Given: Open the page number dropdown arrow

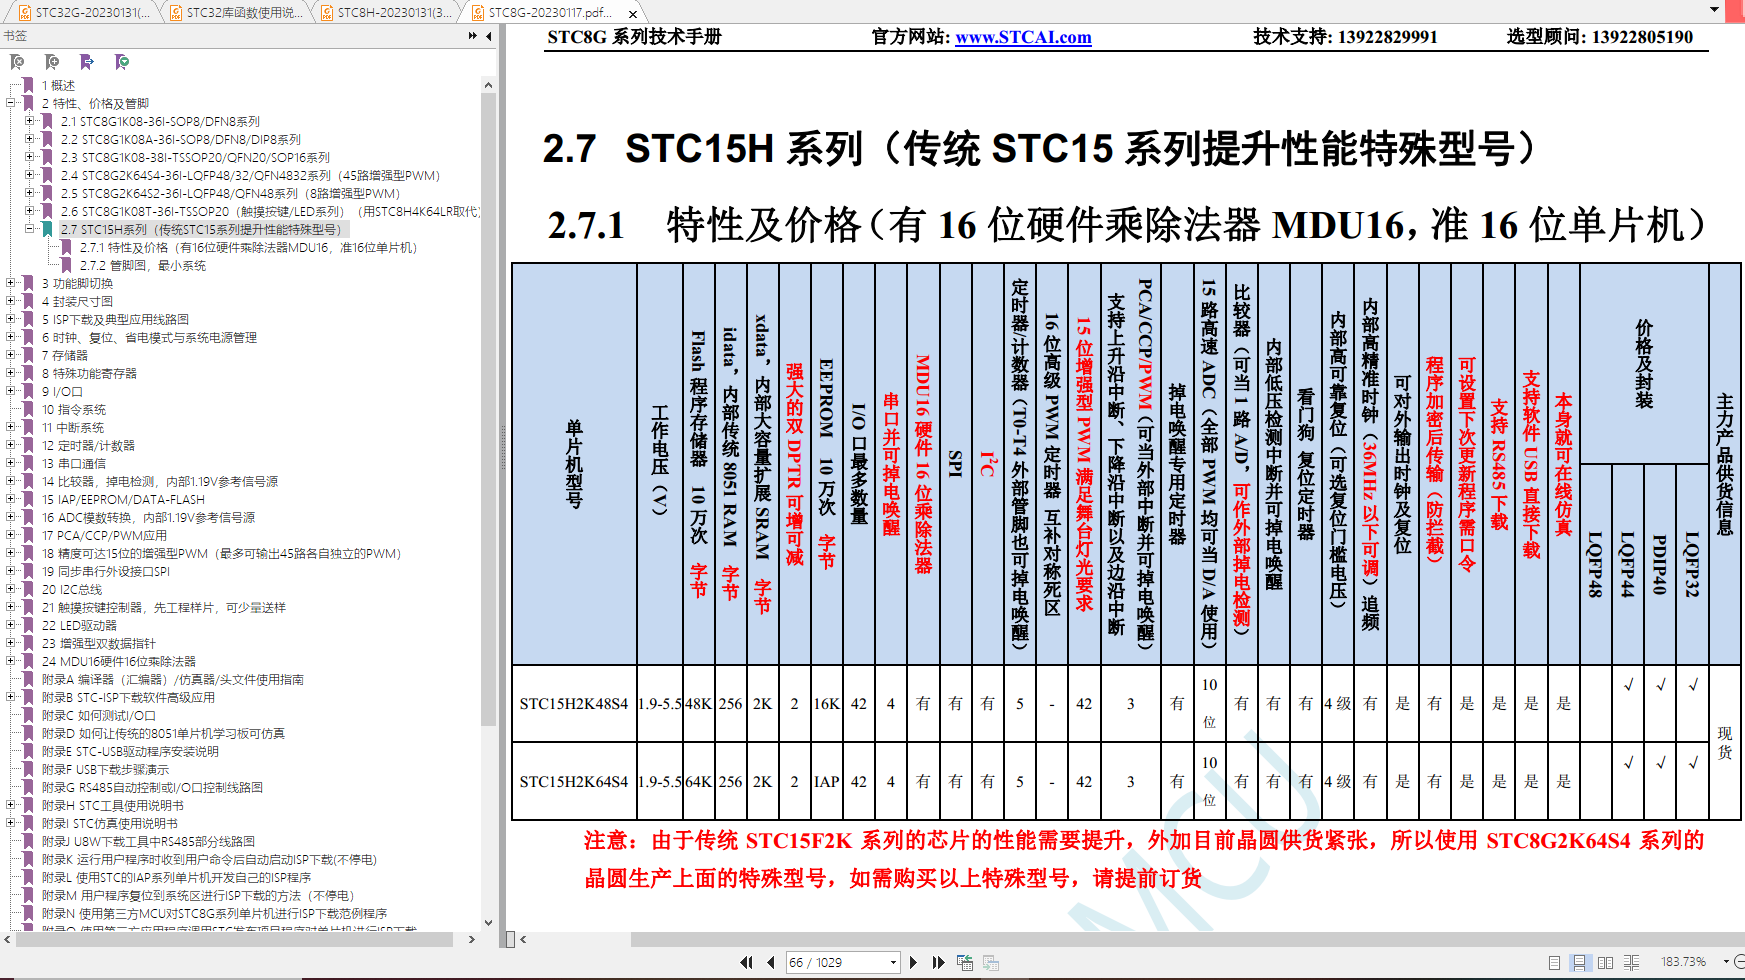Looking at the screenshot, I should 893,962.
